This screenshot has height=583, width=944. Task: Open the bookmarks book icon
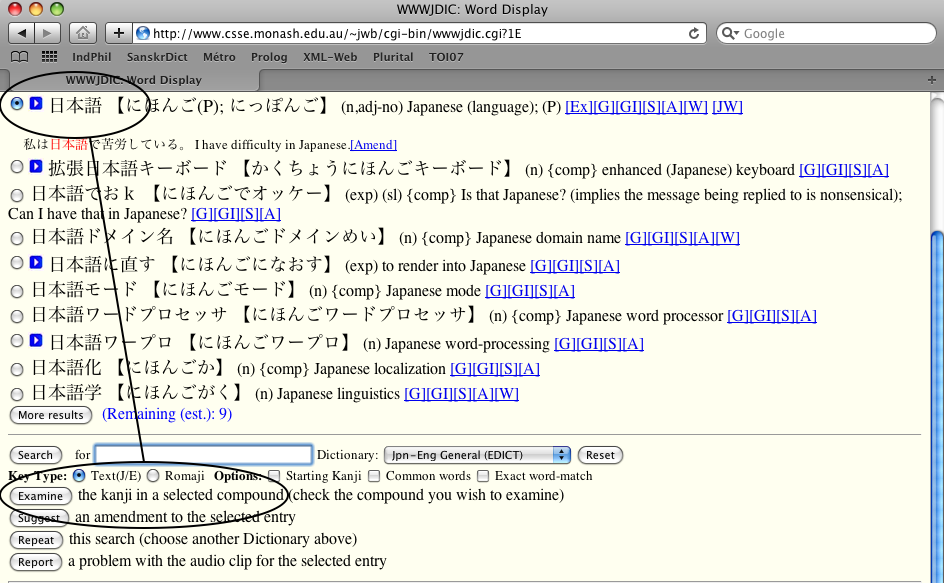21,57
